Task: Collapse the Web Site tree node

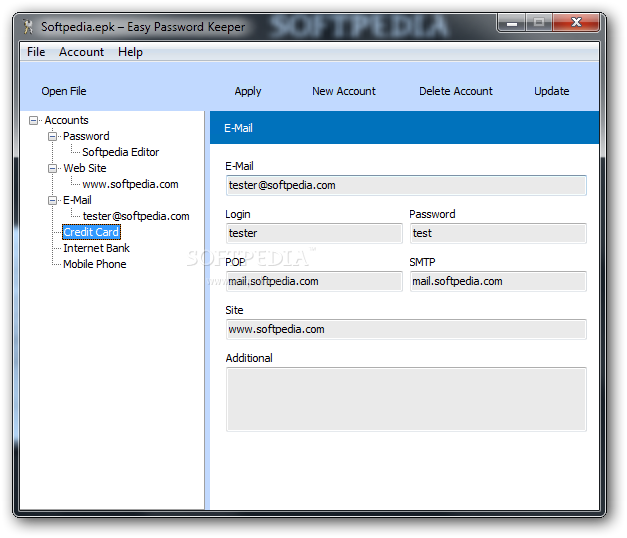Action: [x=52, y=168]
